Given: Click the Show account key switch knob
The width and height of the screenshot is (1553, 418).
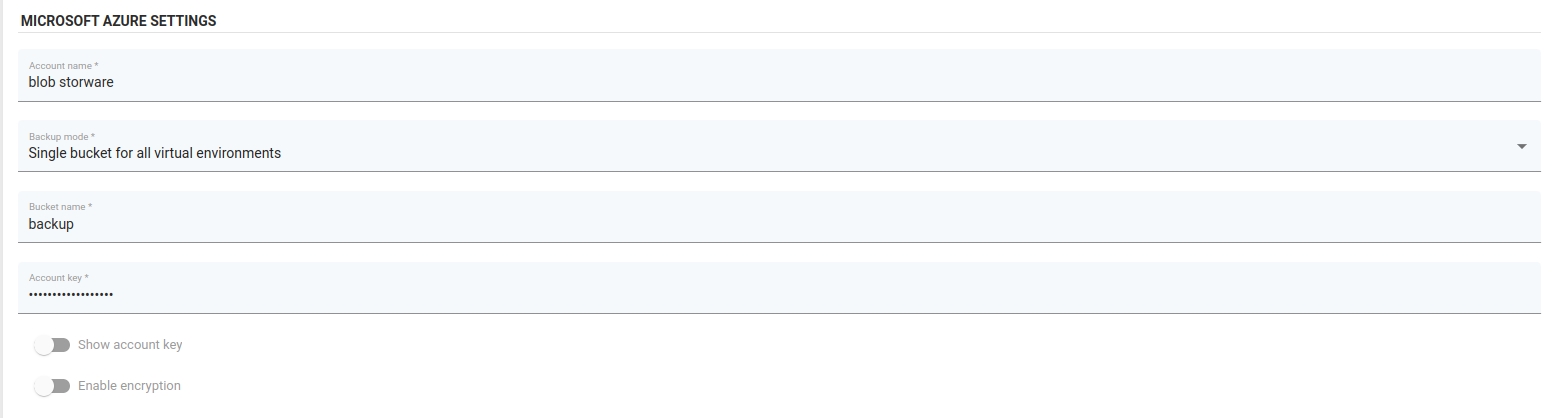Looking at the screenshot, I should pyautogui.click(x=43, y=345).
